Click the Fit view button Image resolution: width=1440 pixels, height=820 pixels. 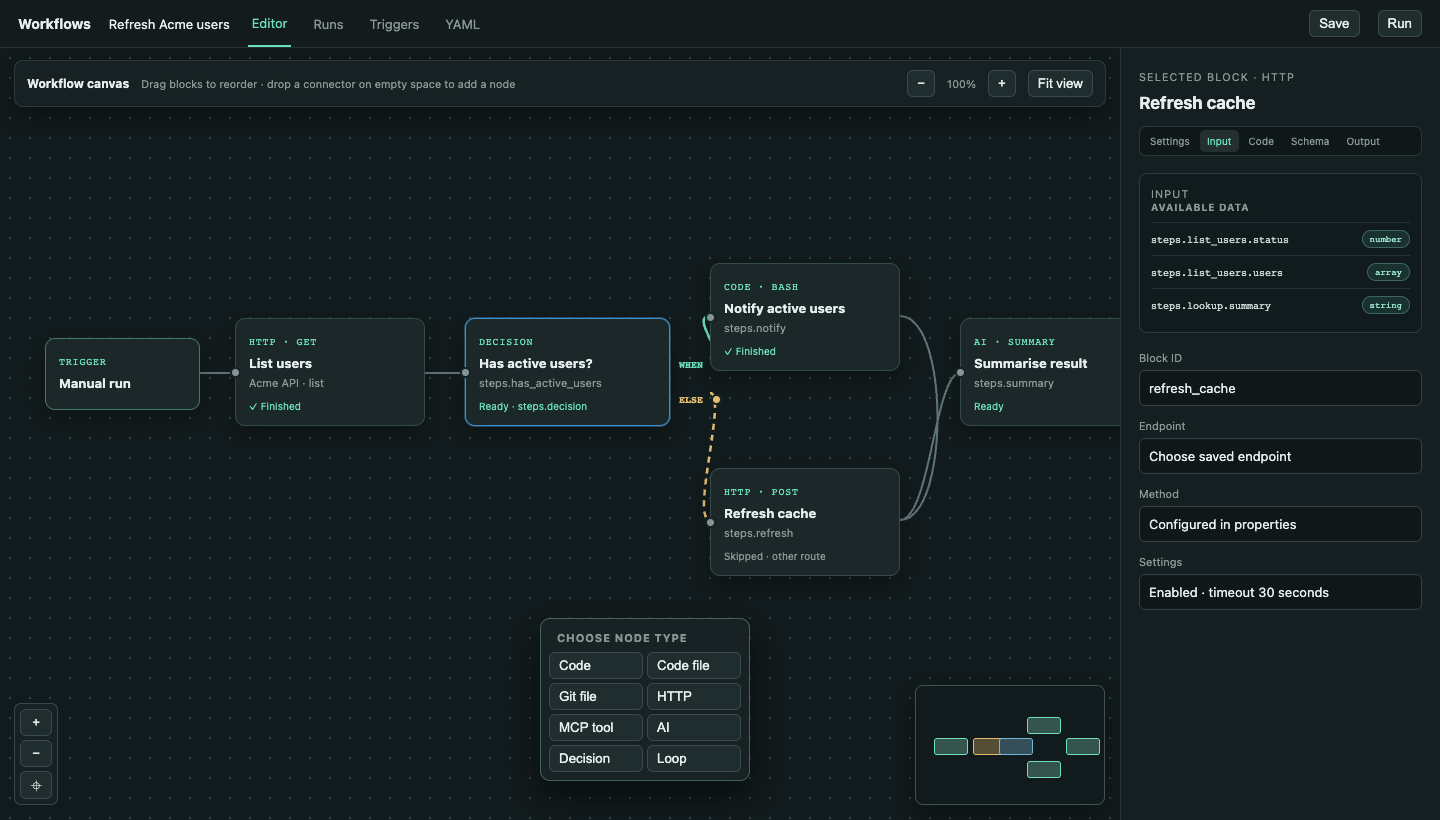(1060, 84)
